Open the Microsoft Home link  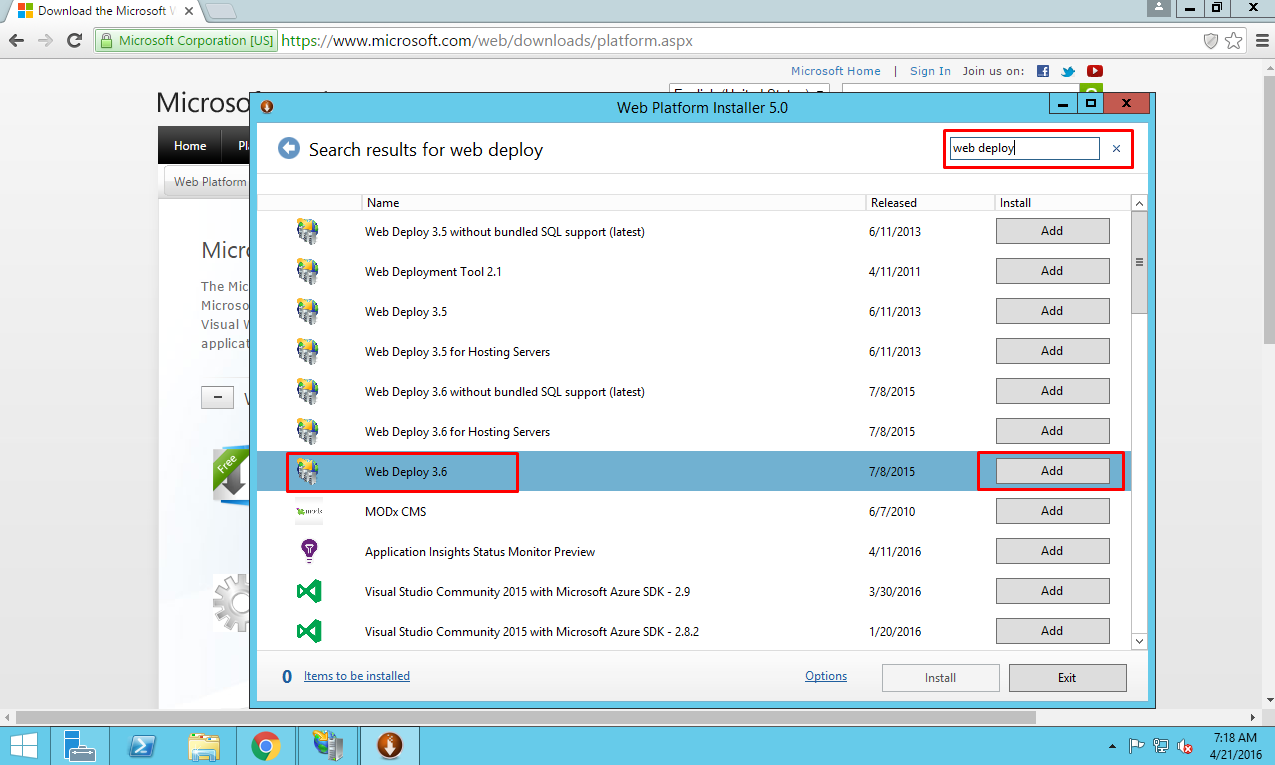[836, 71]
